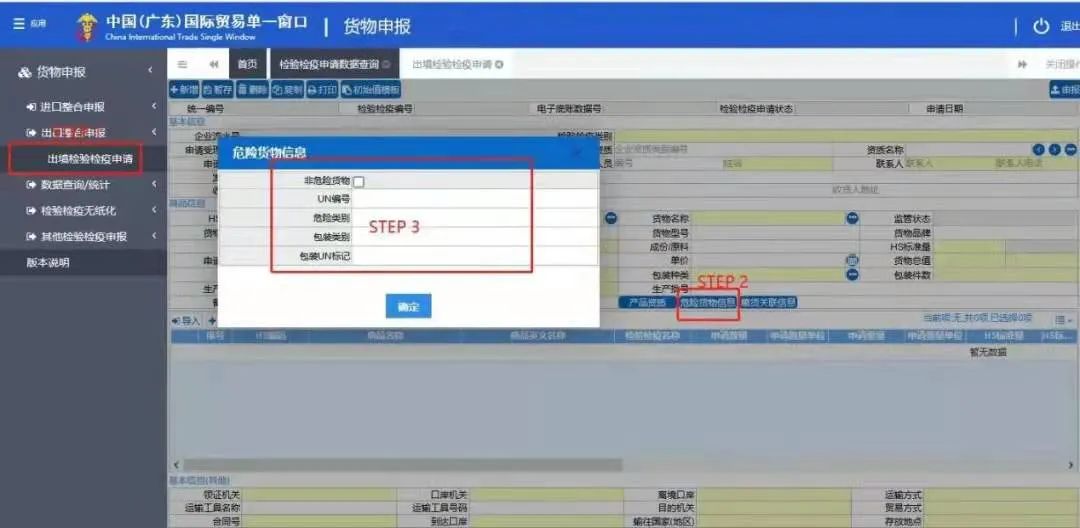Viewport: 1080px width, 528px height.
Task: Click the 运输方式 input field
Action: tap(1001, 495)
